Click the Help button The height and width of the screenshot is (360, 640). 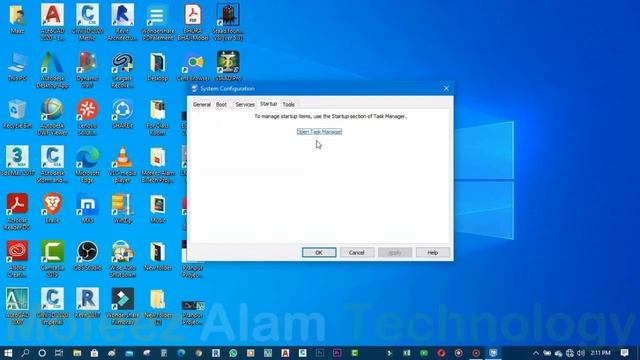click(x=433, y=252)
